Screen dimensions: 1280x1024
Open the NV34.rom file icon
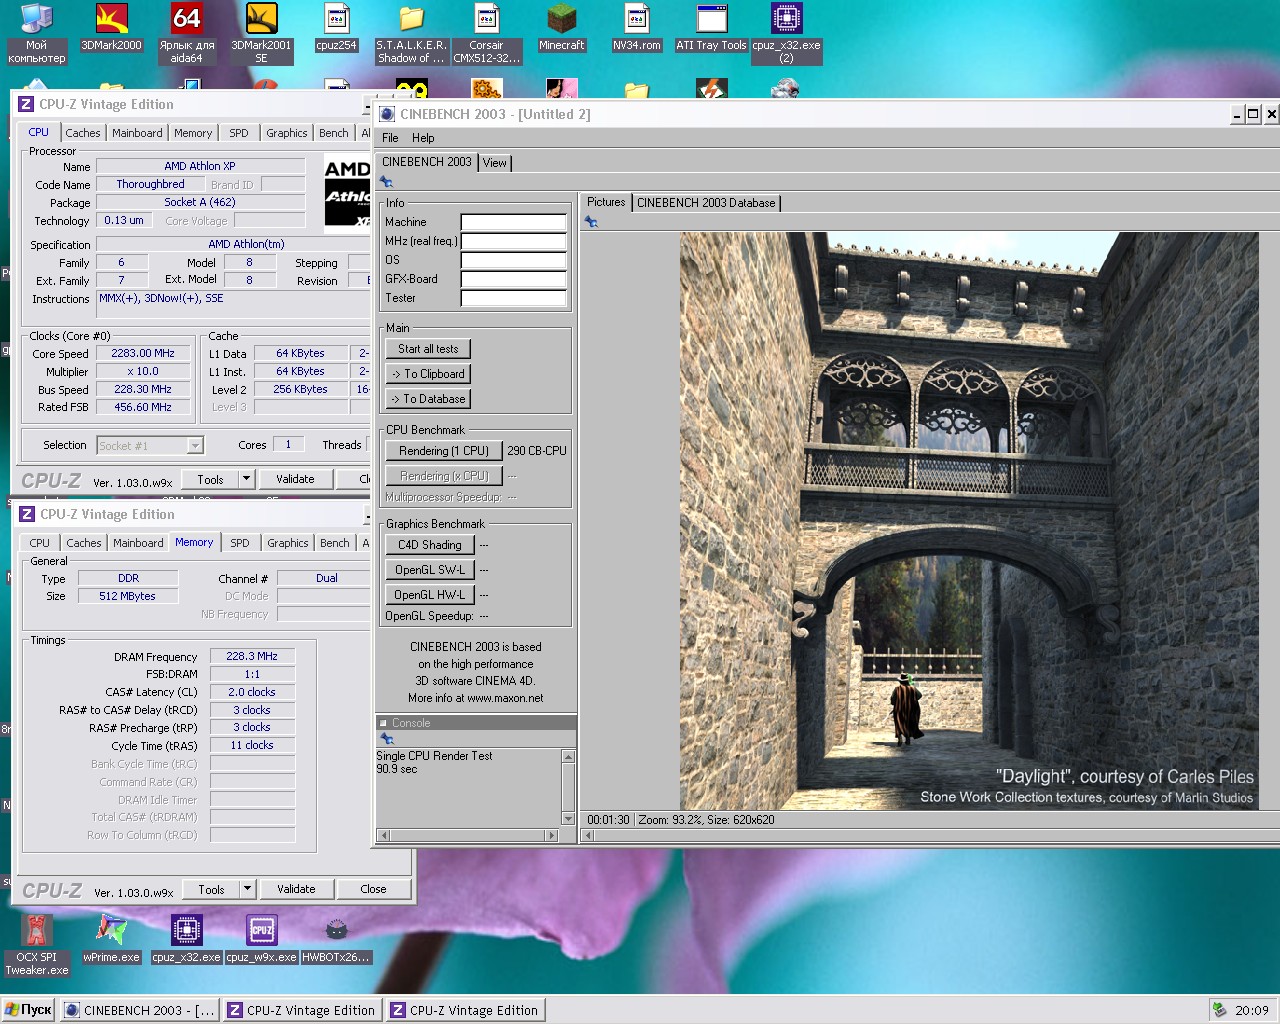[636, 27]
